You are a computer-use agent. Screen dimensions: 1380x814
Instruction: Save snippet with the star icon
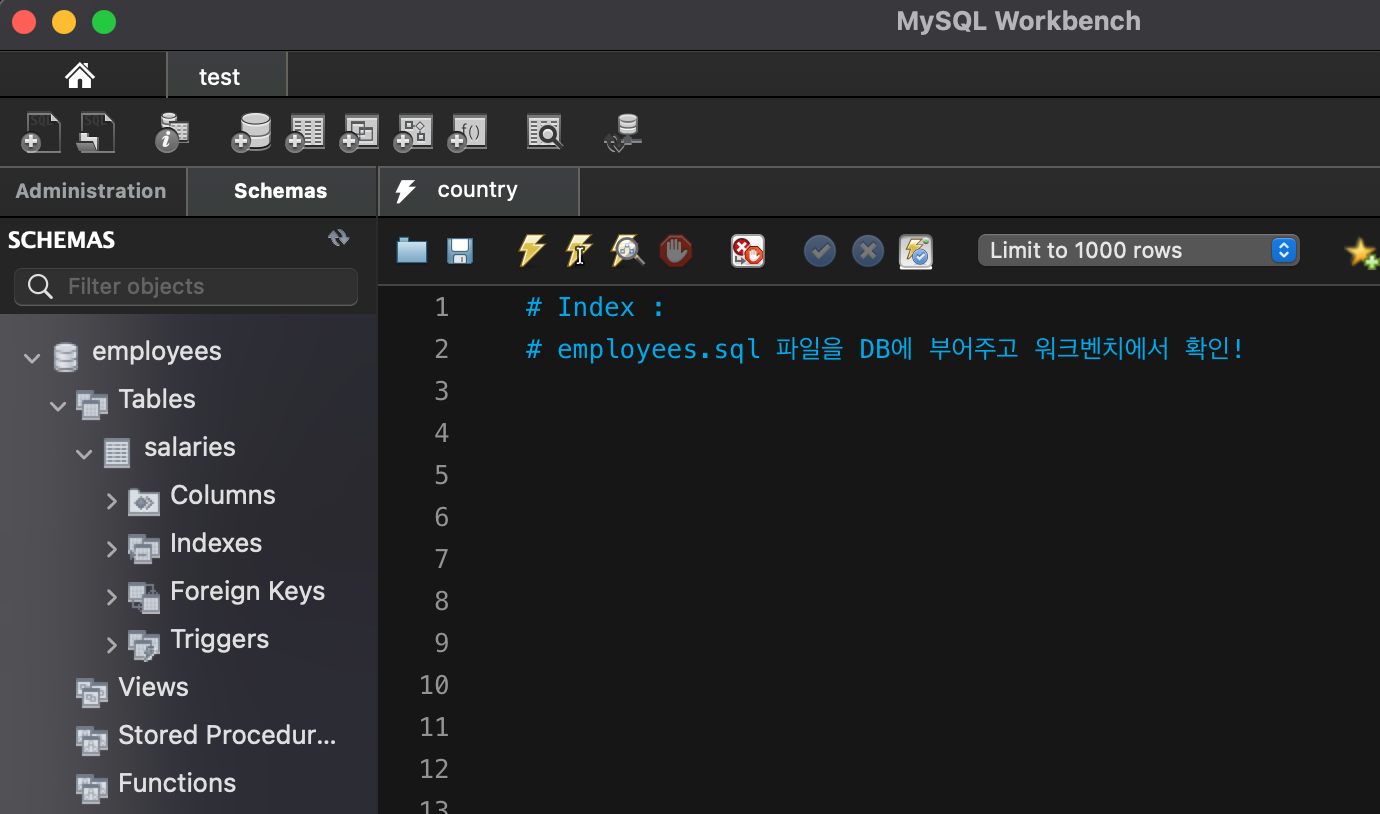pos(1361,251)
